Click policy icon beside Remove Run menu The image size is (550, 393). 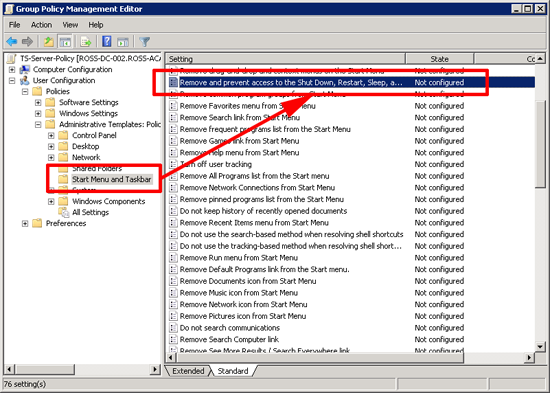[173, 258]
